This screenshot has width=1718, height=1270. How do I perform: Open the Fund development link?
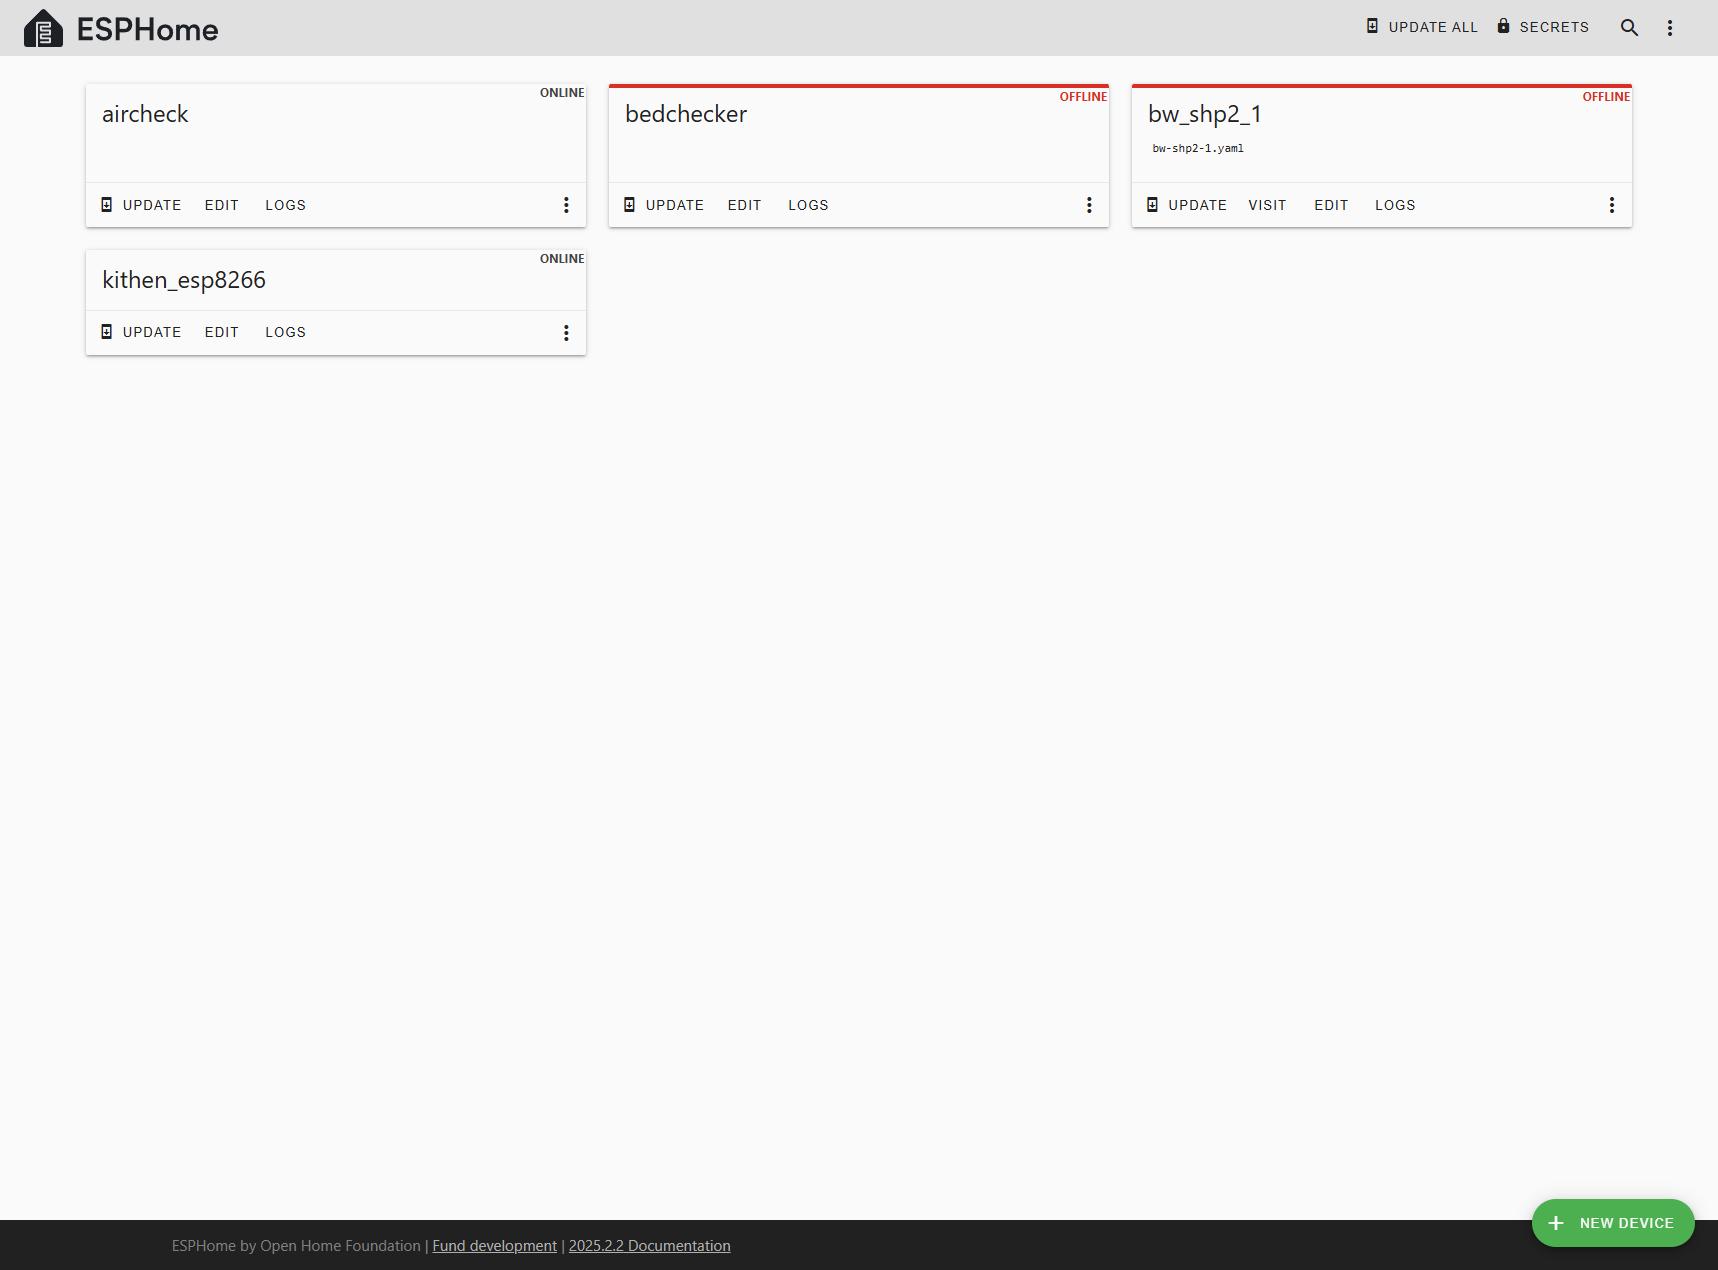coord(494,1246)
